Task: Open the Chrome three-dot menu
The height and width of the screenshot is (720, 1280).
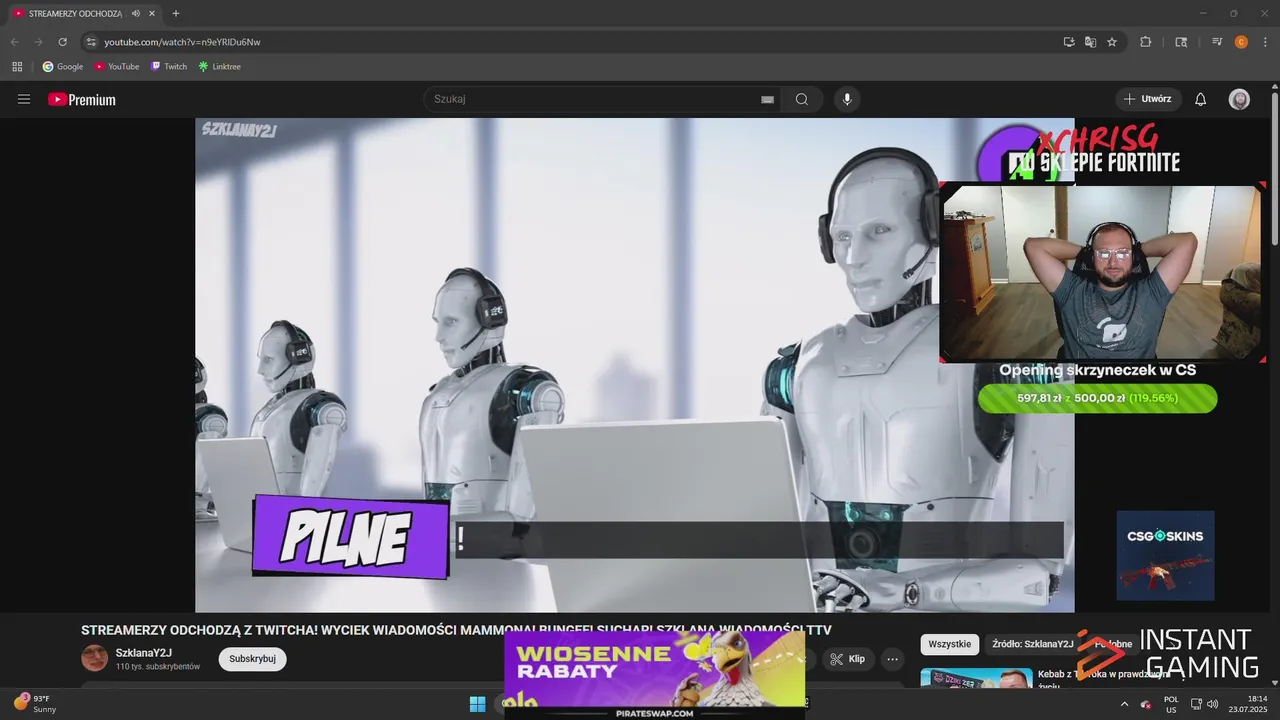Action: point(1264,42)
